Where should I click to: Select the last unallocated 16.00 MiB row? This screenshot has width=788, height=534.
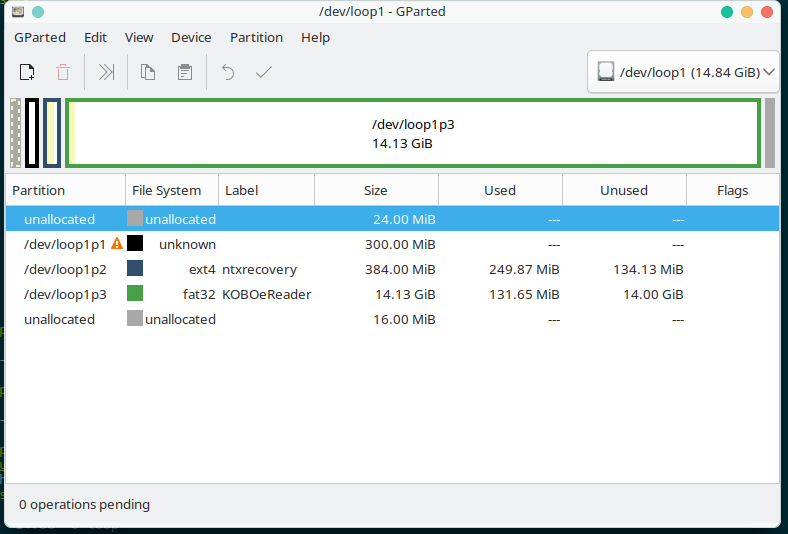(300, 319)
